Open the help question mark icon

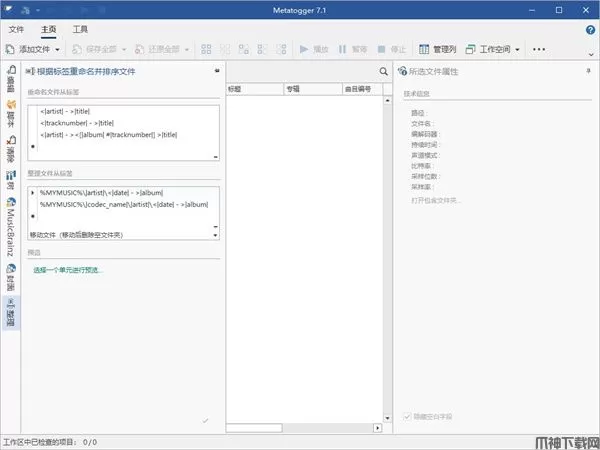pos(590,30)
